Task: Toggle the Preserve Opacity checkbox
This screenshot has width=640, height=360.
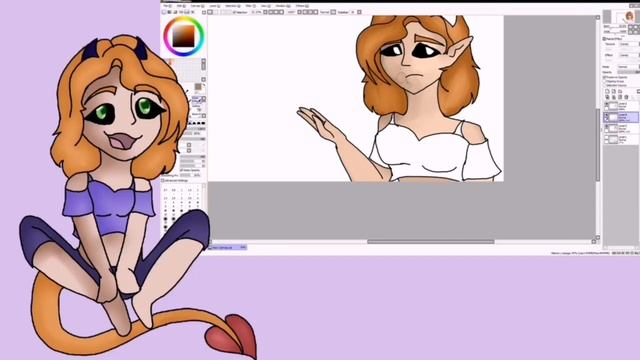Action: pyautogui.click(x=604, y=77)
